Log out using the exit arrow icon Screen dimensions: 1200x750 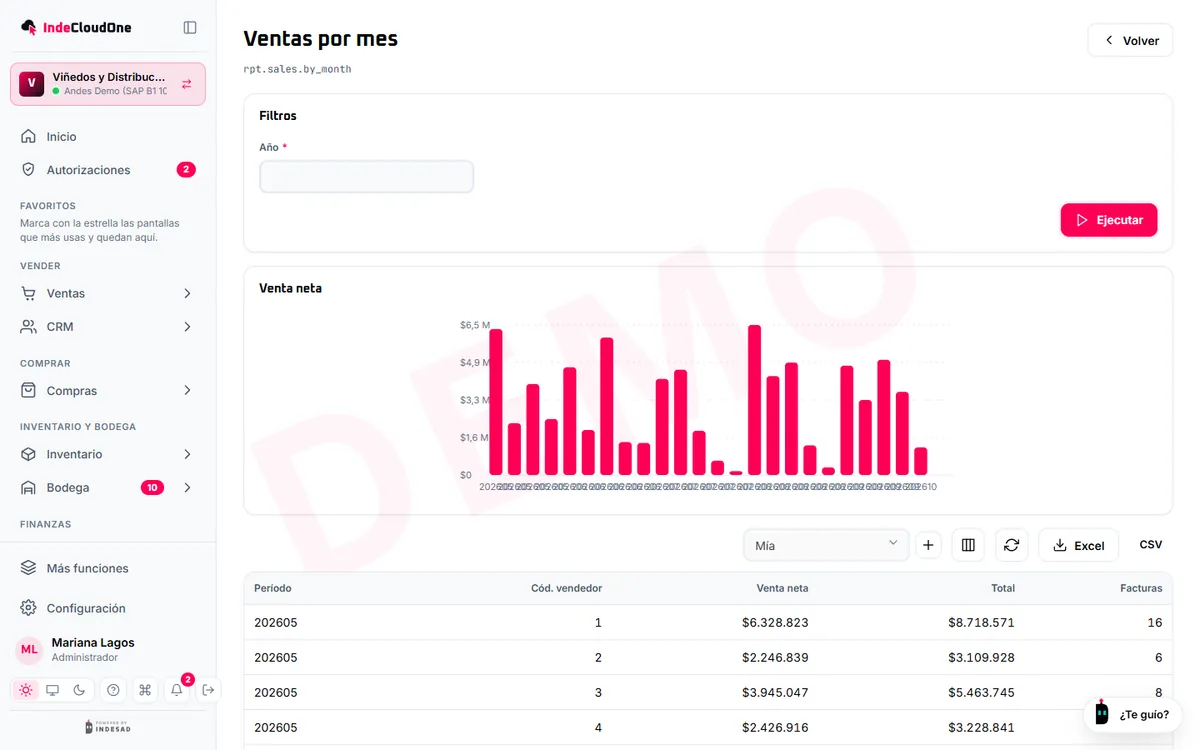tap(208, 690)
